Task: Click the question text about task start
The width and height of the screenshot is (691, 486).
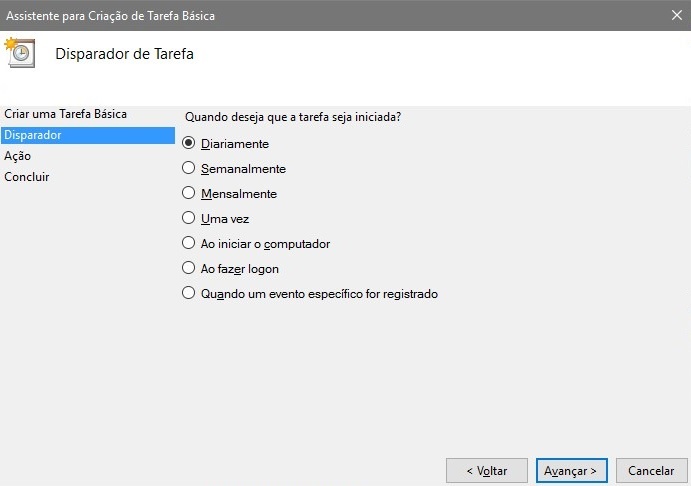Action: pyautogui.click(x=293, y=117)
